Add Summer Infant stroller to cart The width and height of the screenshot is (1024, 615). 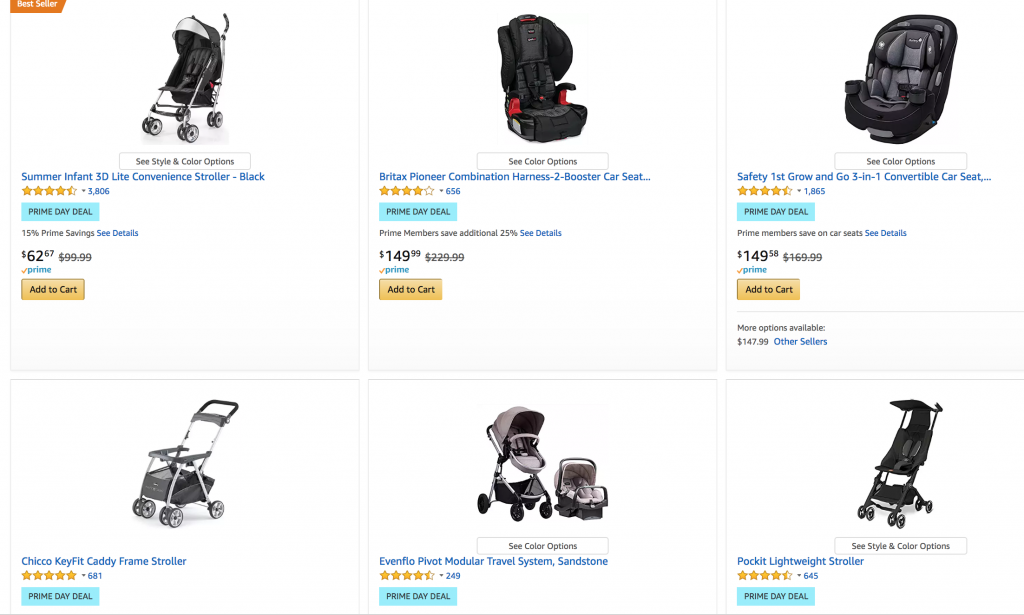tap(53, 289)
